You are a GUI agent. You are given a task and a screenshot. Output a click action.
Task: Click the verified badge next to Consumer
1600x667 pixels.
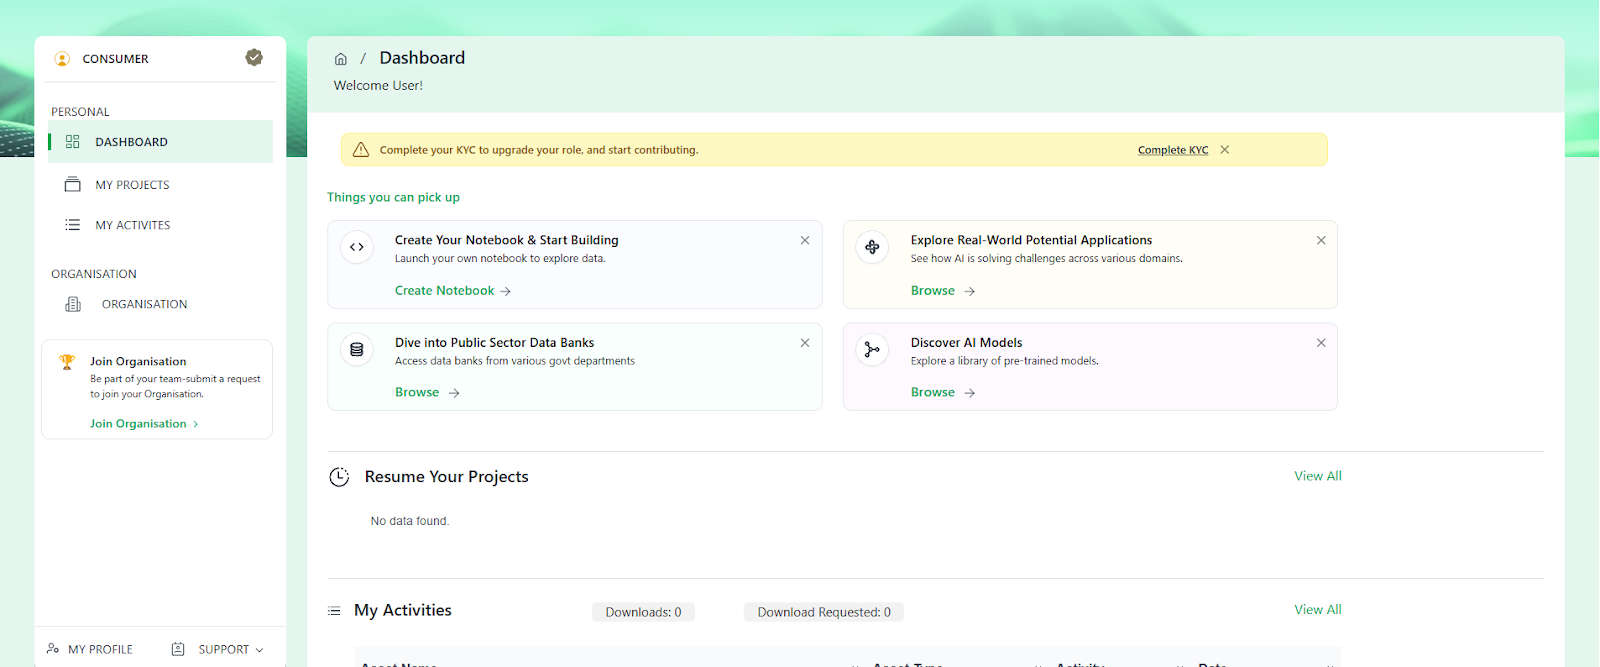click(254, 58)
